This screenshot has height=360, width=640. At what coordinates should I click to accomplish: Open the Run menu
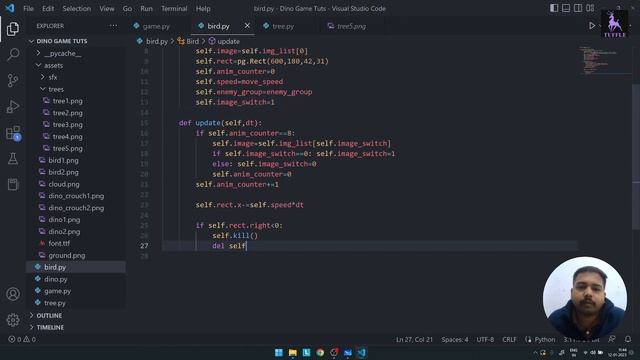point(146,8)
